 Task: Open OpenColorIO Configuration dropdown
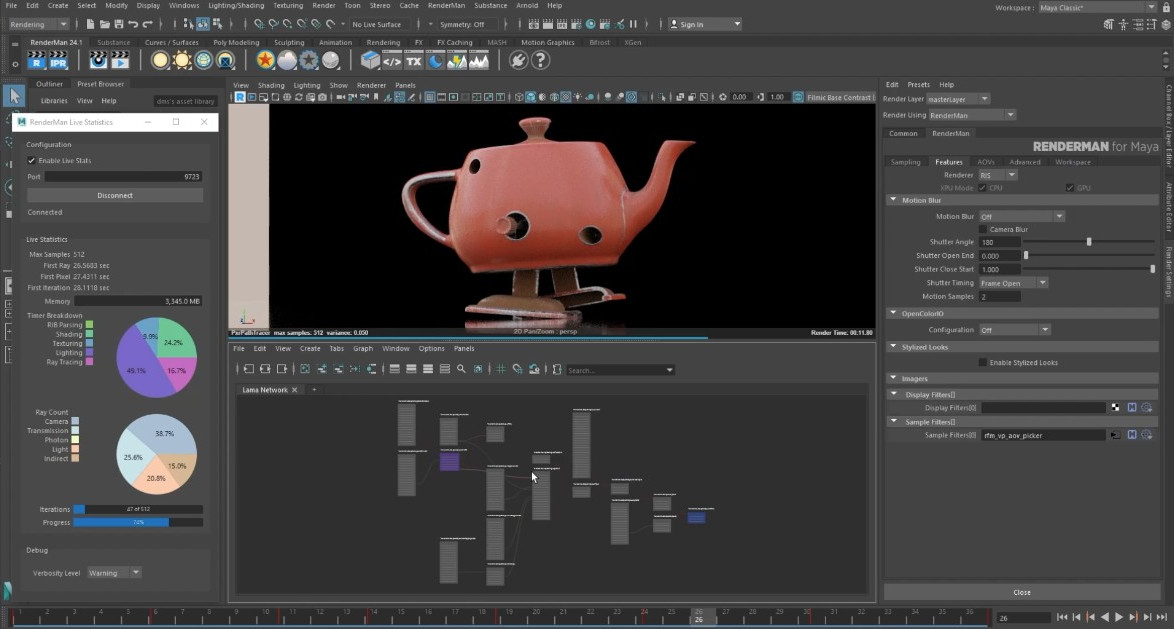[1015, 329]
